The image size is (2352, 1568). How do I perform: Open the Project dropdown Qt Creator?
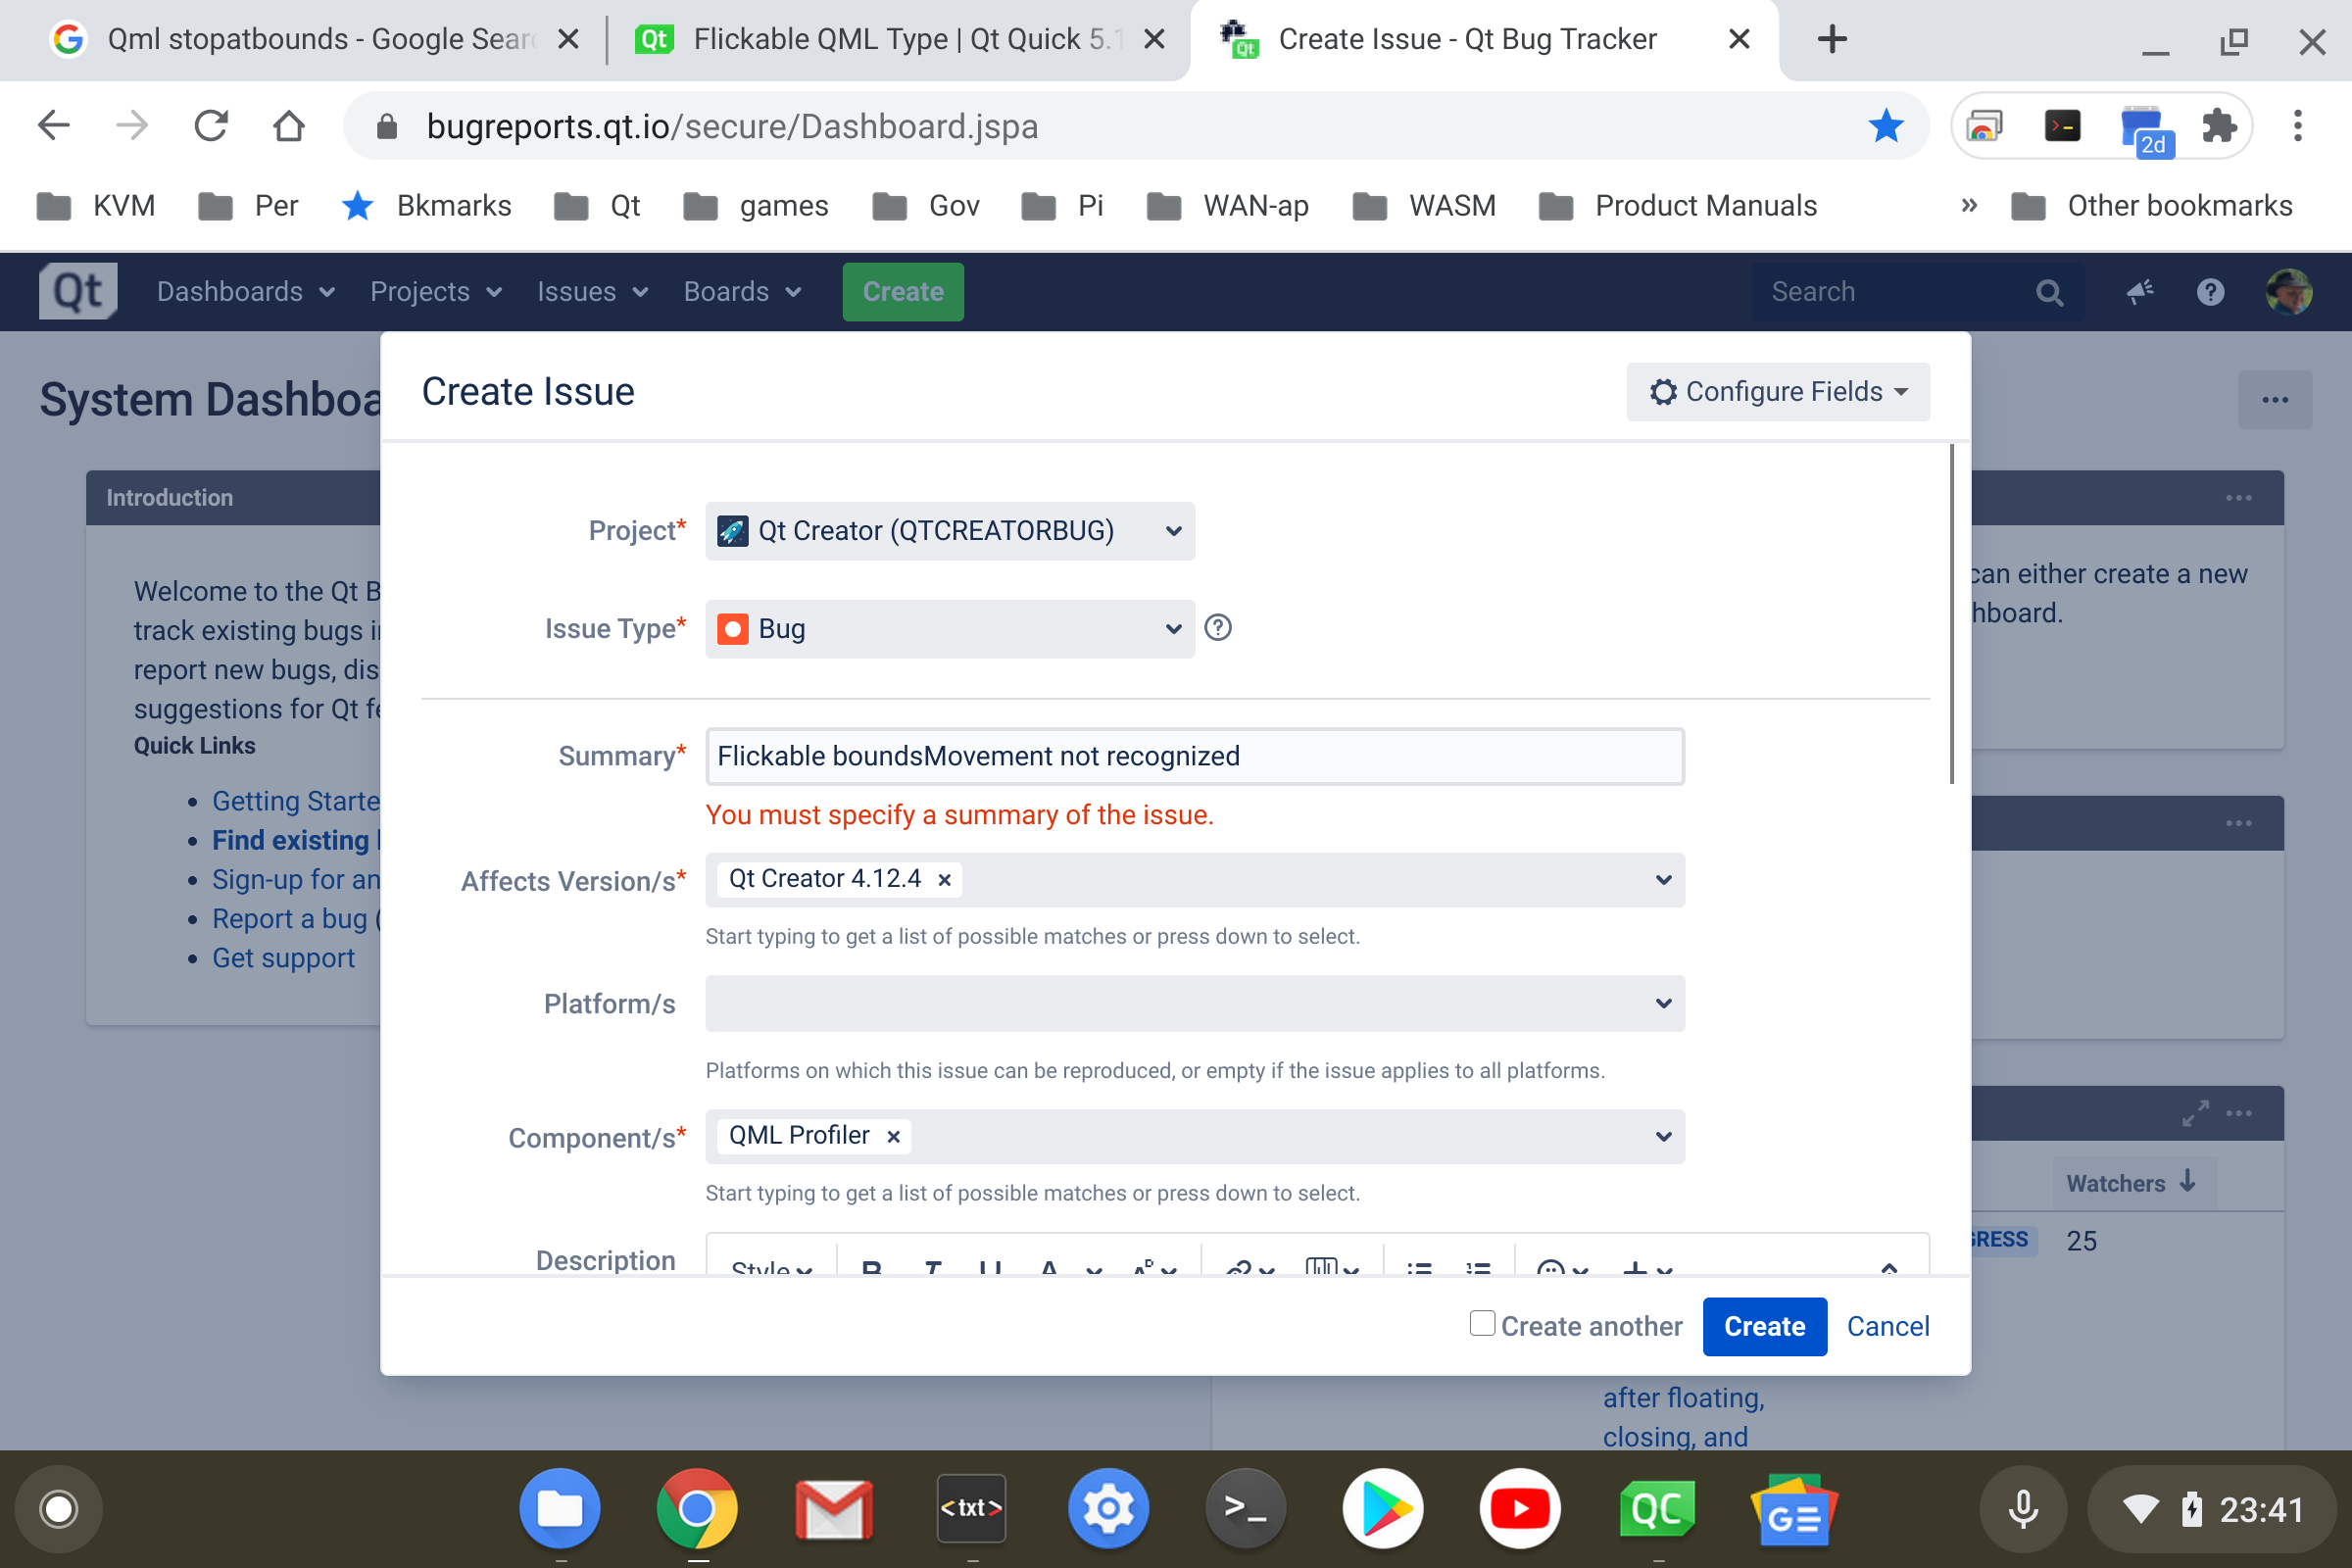coord(949,531)
